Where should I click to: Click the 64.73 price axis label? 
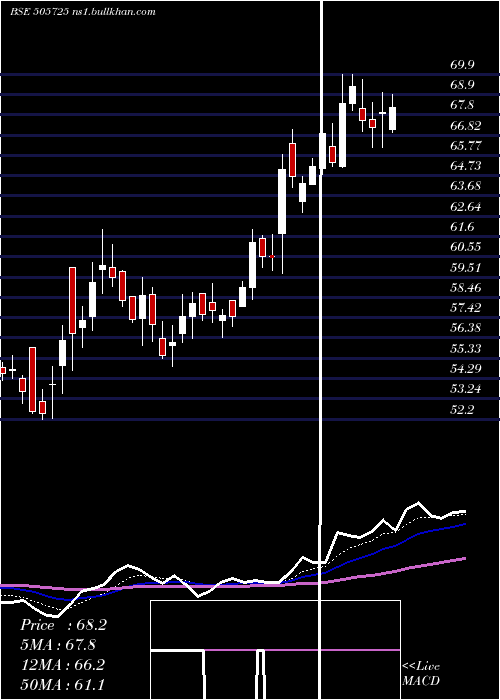pos(466,166)
